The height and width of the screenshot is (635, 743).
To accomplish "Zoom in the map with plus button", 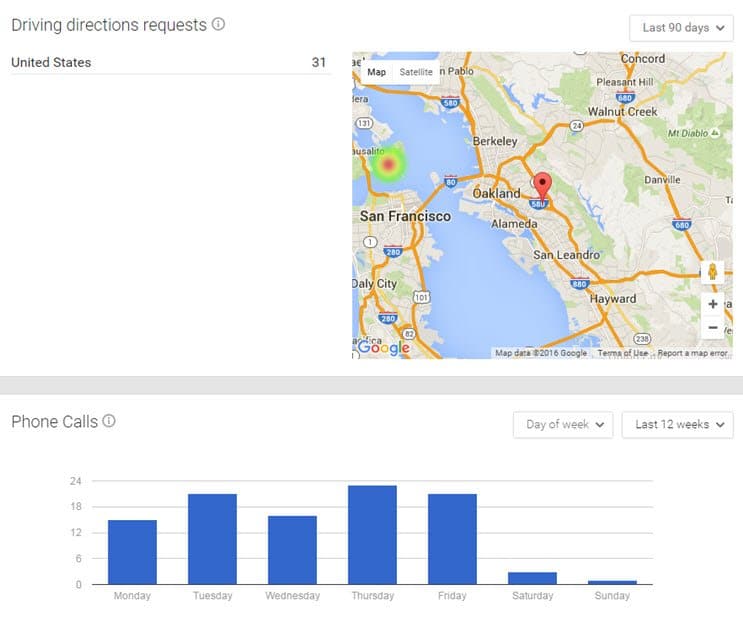I will 712,304.
